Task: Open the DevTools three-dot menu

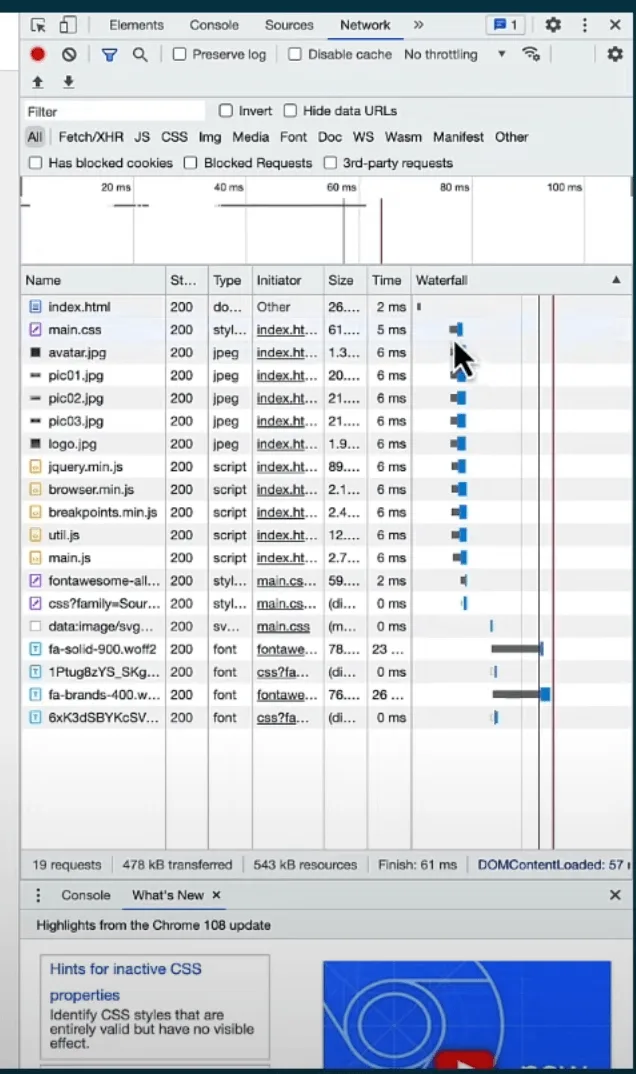Action: pos(584,25)
